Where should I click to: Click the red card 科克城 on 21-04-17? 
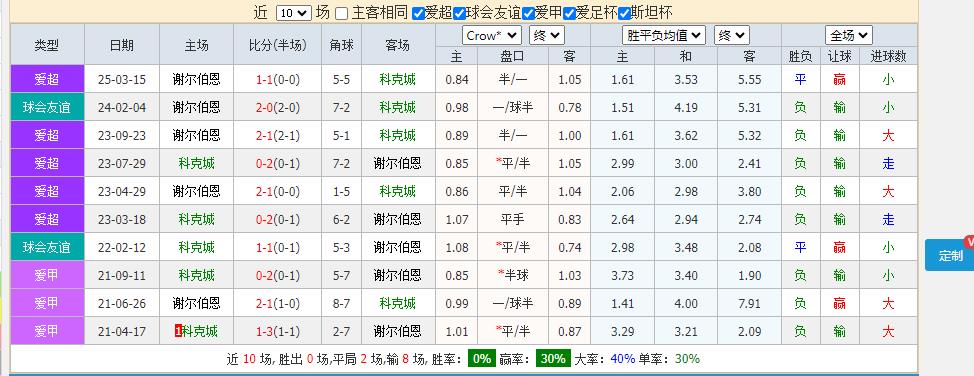tap(196, 331)
